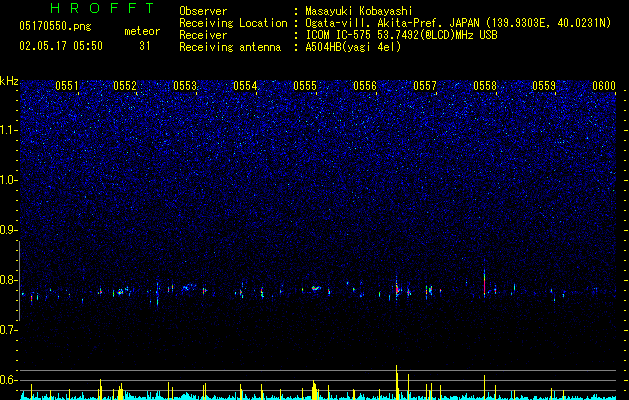Click the date stamp 02.05.17 05:50
Viewport: 629px width, 400px height.
coord(61,46)
